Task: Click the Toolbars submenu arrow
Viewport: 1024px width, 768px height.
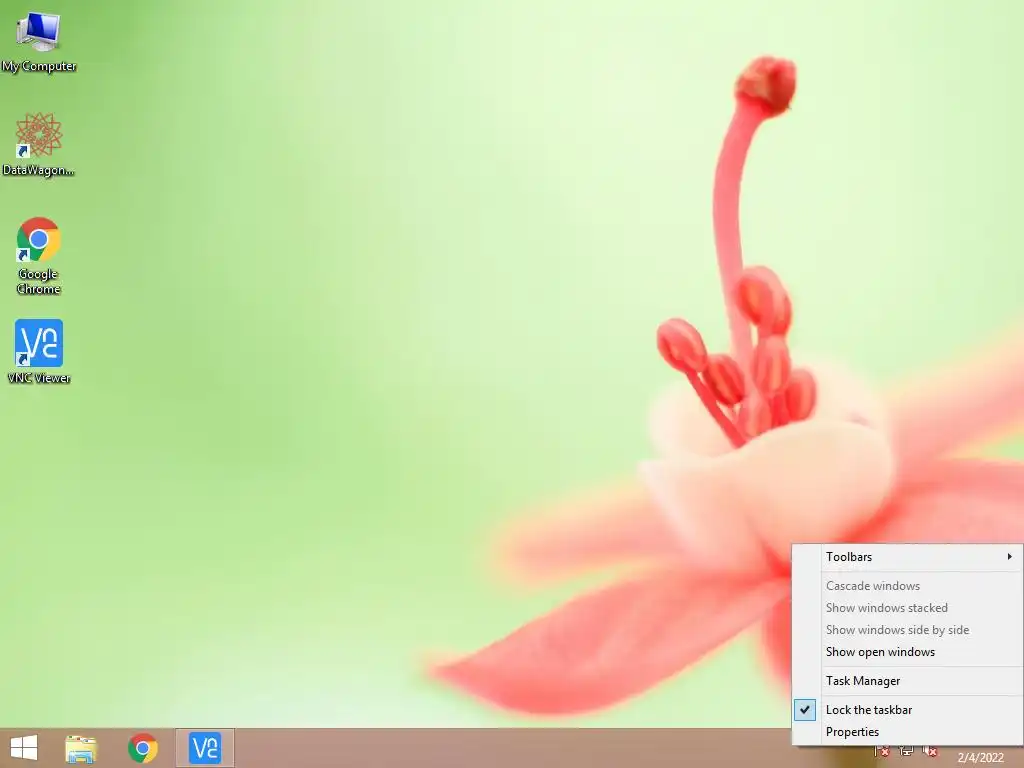Action: 1010,556
